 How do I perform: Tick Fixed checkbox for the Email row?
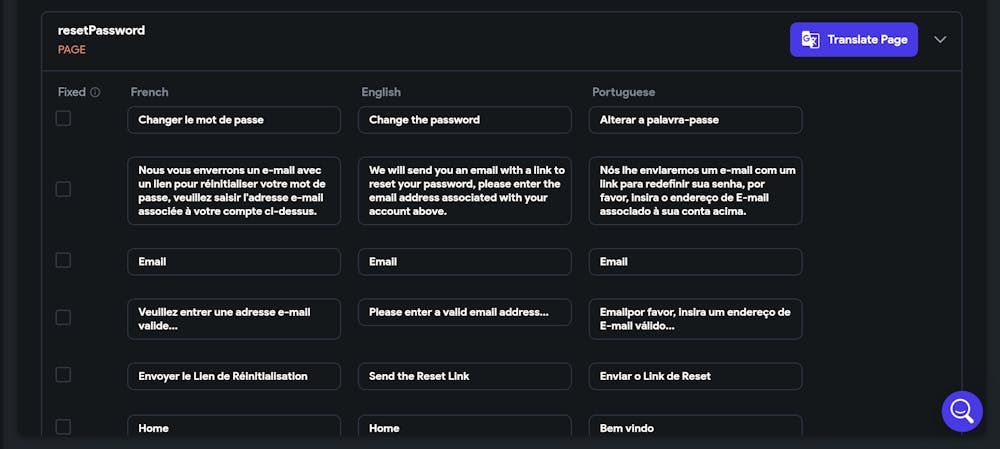tap(63, 260)
